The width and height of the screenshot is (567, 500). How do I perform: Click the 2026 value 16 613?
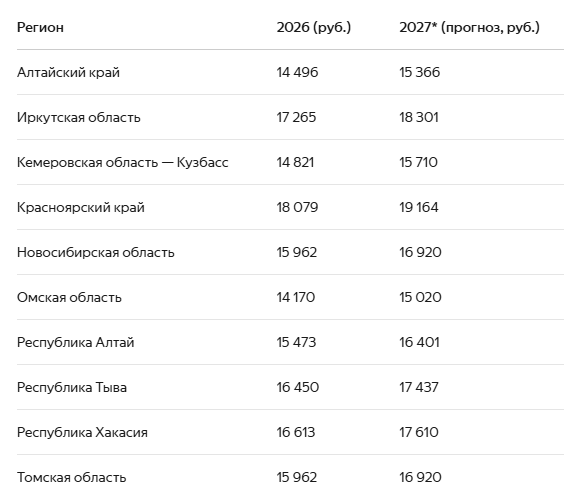296,432
